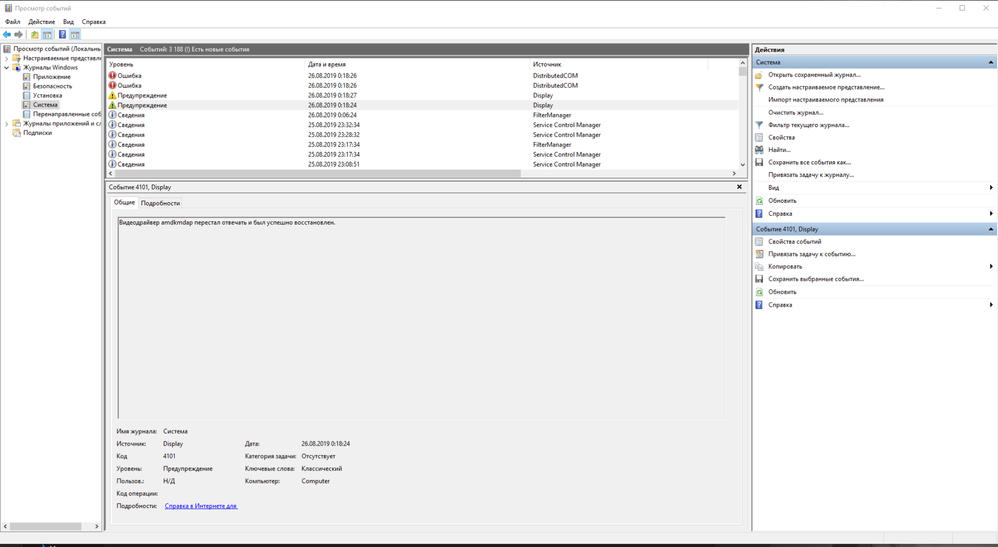Select the Журналы Windows folder
Image resolution: width=998 pixels, height=547 pixels.
coord(50,67)
